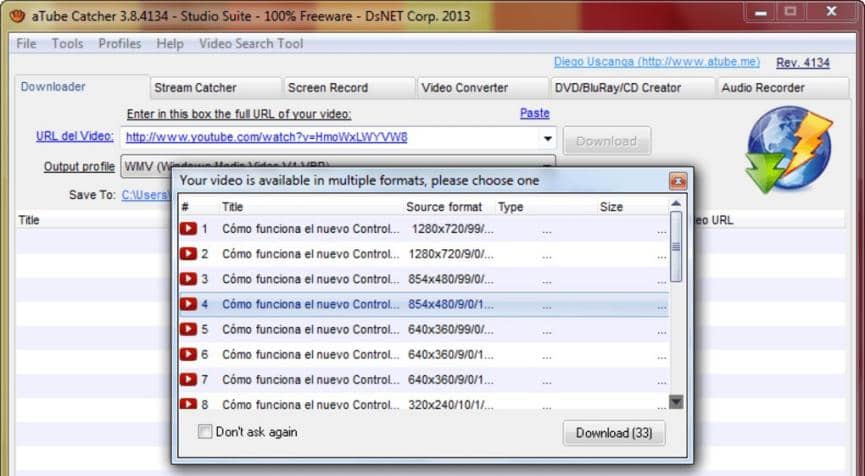Open the Tools menu
Screen dimensions: 865x476
(x=67, y=44)
